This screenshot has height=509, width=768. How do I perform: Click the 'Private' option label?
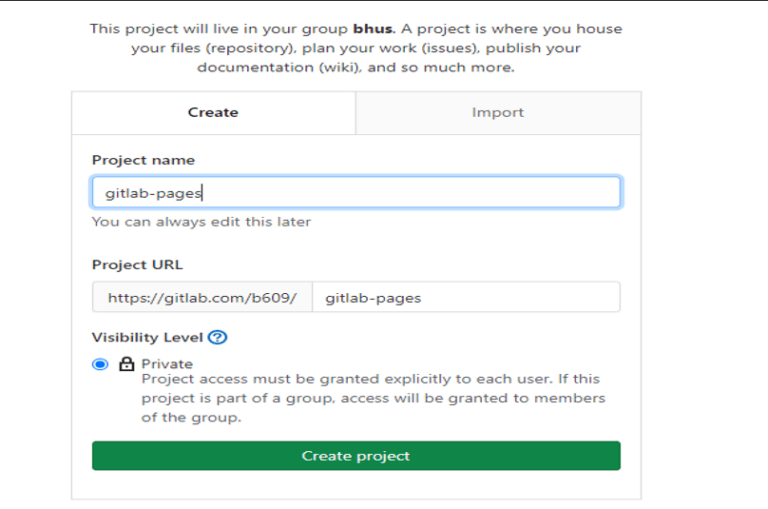pyautogui.click(x=167, y=364)
